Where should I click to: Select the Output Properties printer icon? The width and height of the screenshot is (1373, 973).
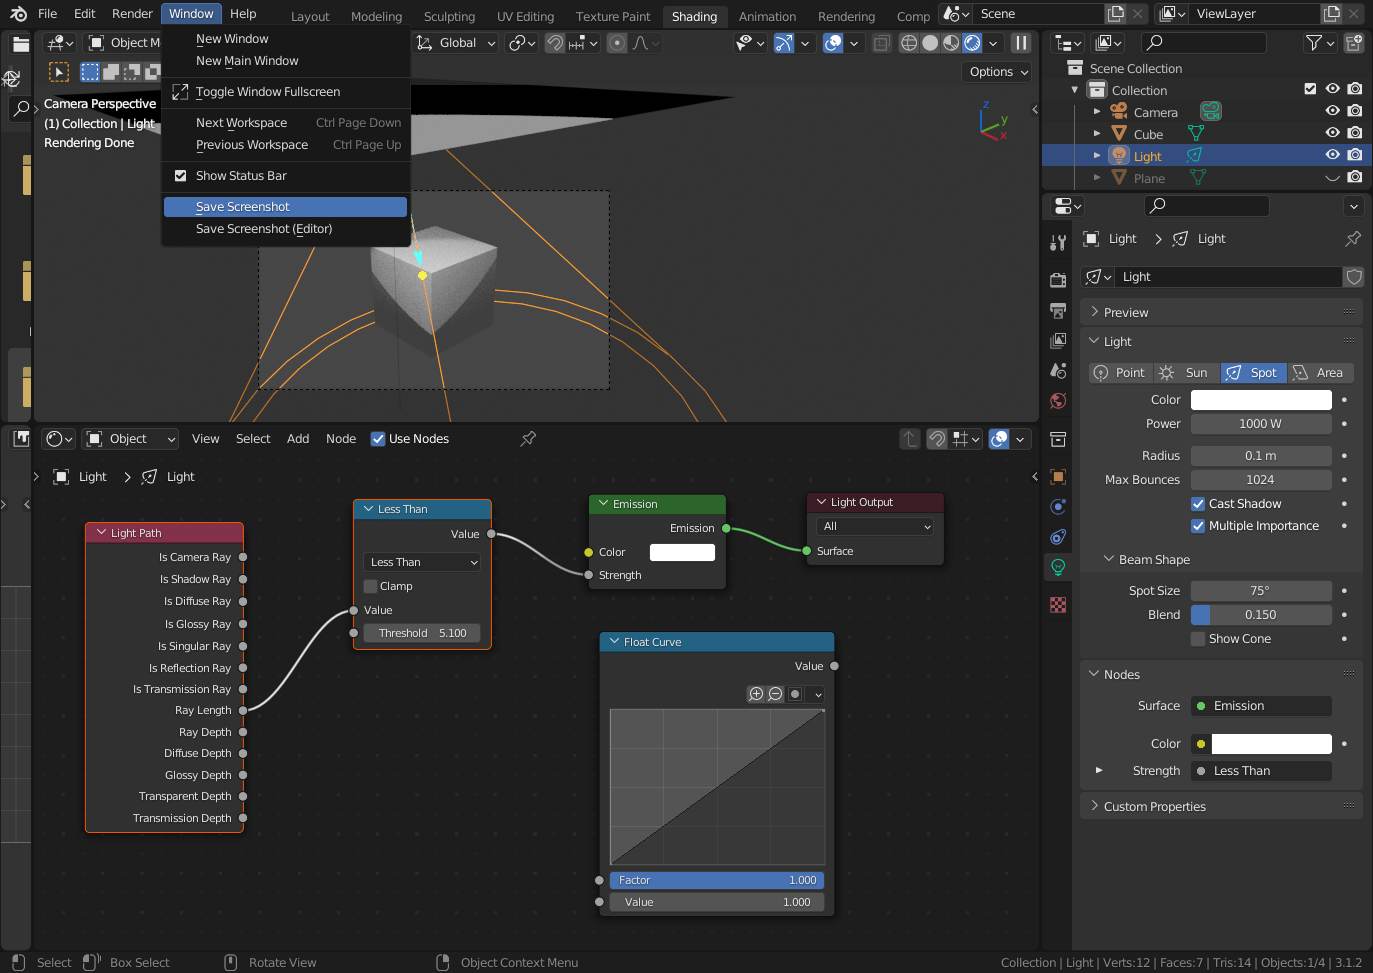[x=1057, y=311]
